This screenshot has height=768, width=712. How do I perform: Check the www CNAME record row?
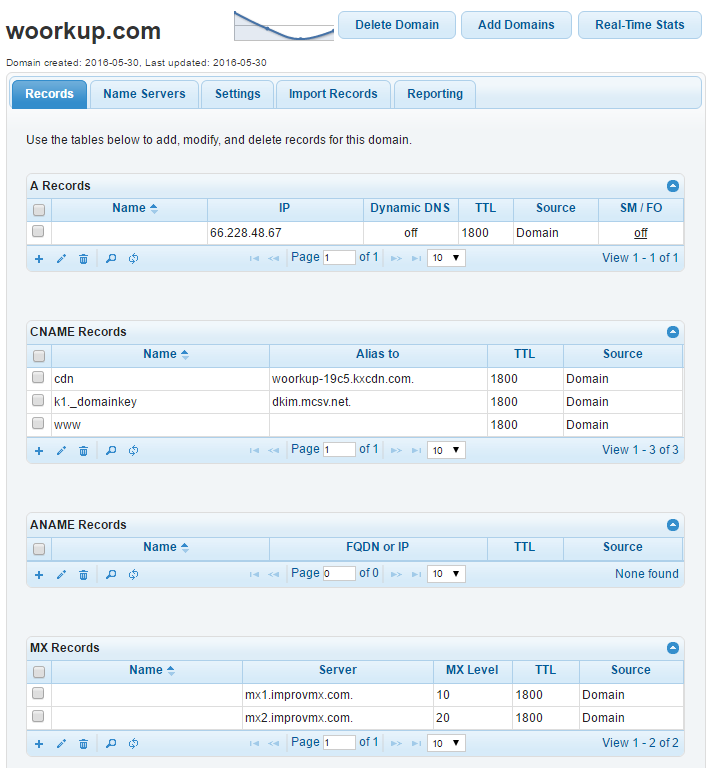tap(38, 423)
